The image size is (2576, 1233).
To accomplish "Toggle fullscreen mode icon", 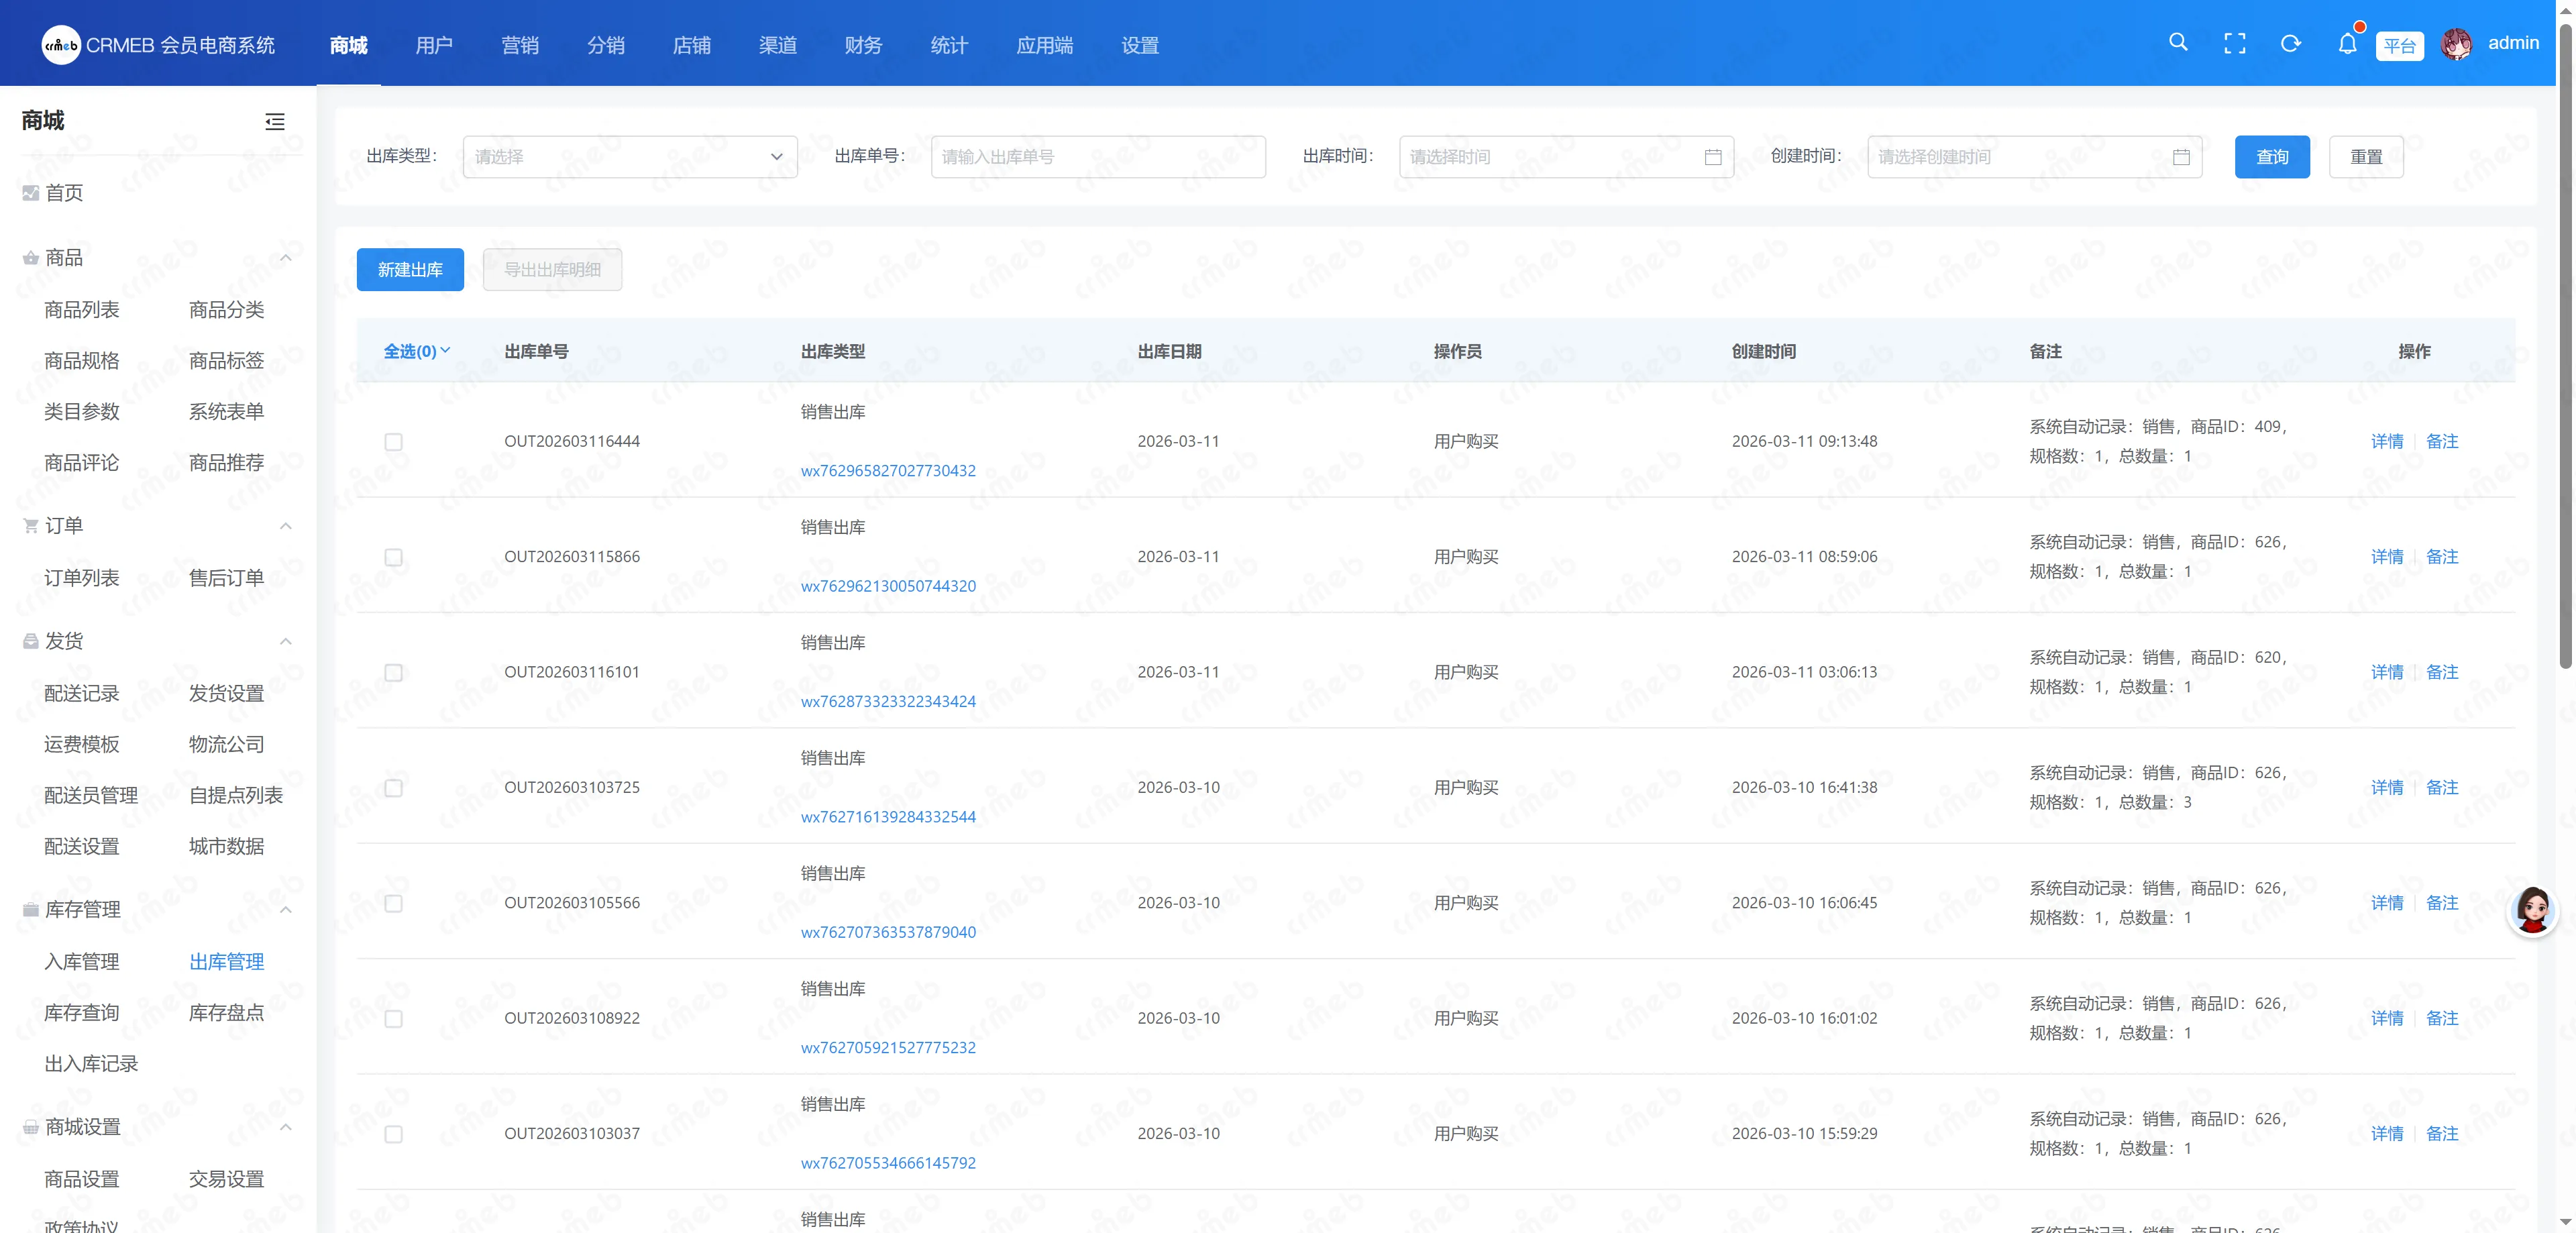I will click(x=2234, y=43).
